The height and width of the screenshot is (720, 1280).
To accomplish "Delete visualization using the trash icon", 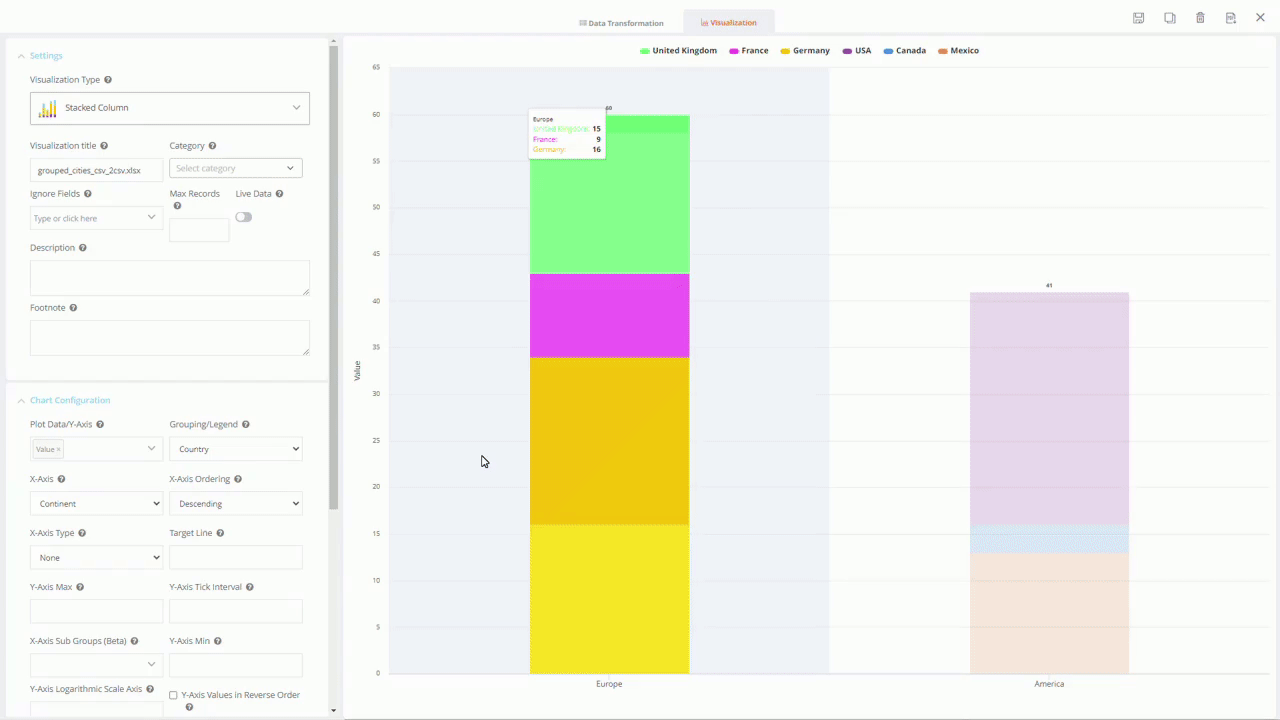I will (1200, 18).
